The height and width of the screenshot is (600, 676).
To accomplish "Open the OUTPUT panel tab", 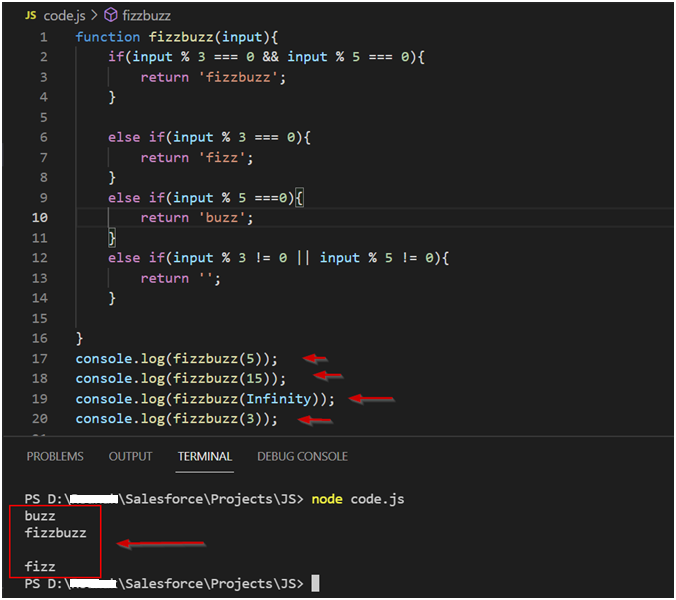I will (130, 456).
